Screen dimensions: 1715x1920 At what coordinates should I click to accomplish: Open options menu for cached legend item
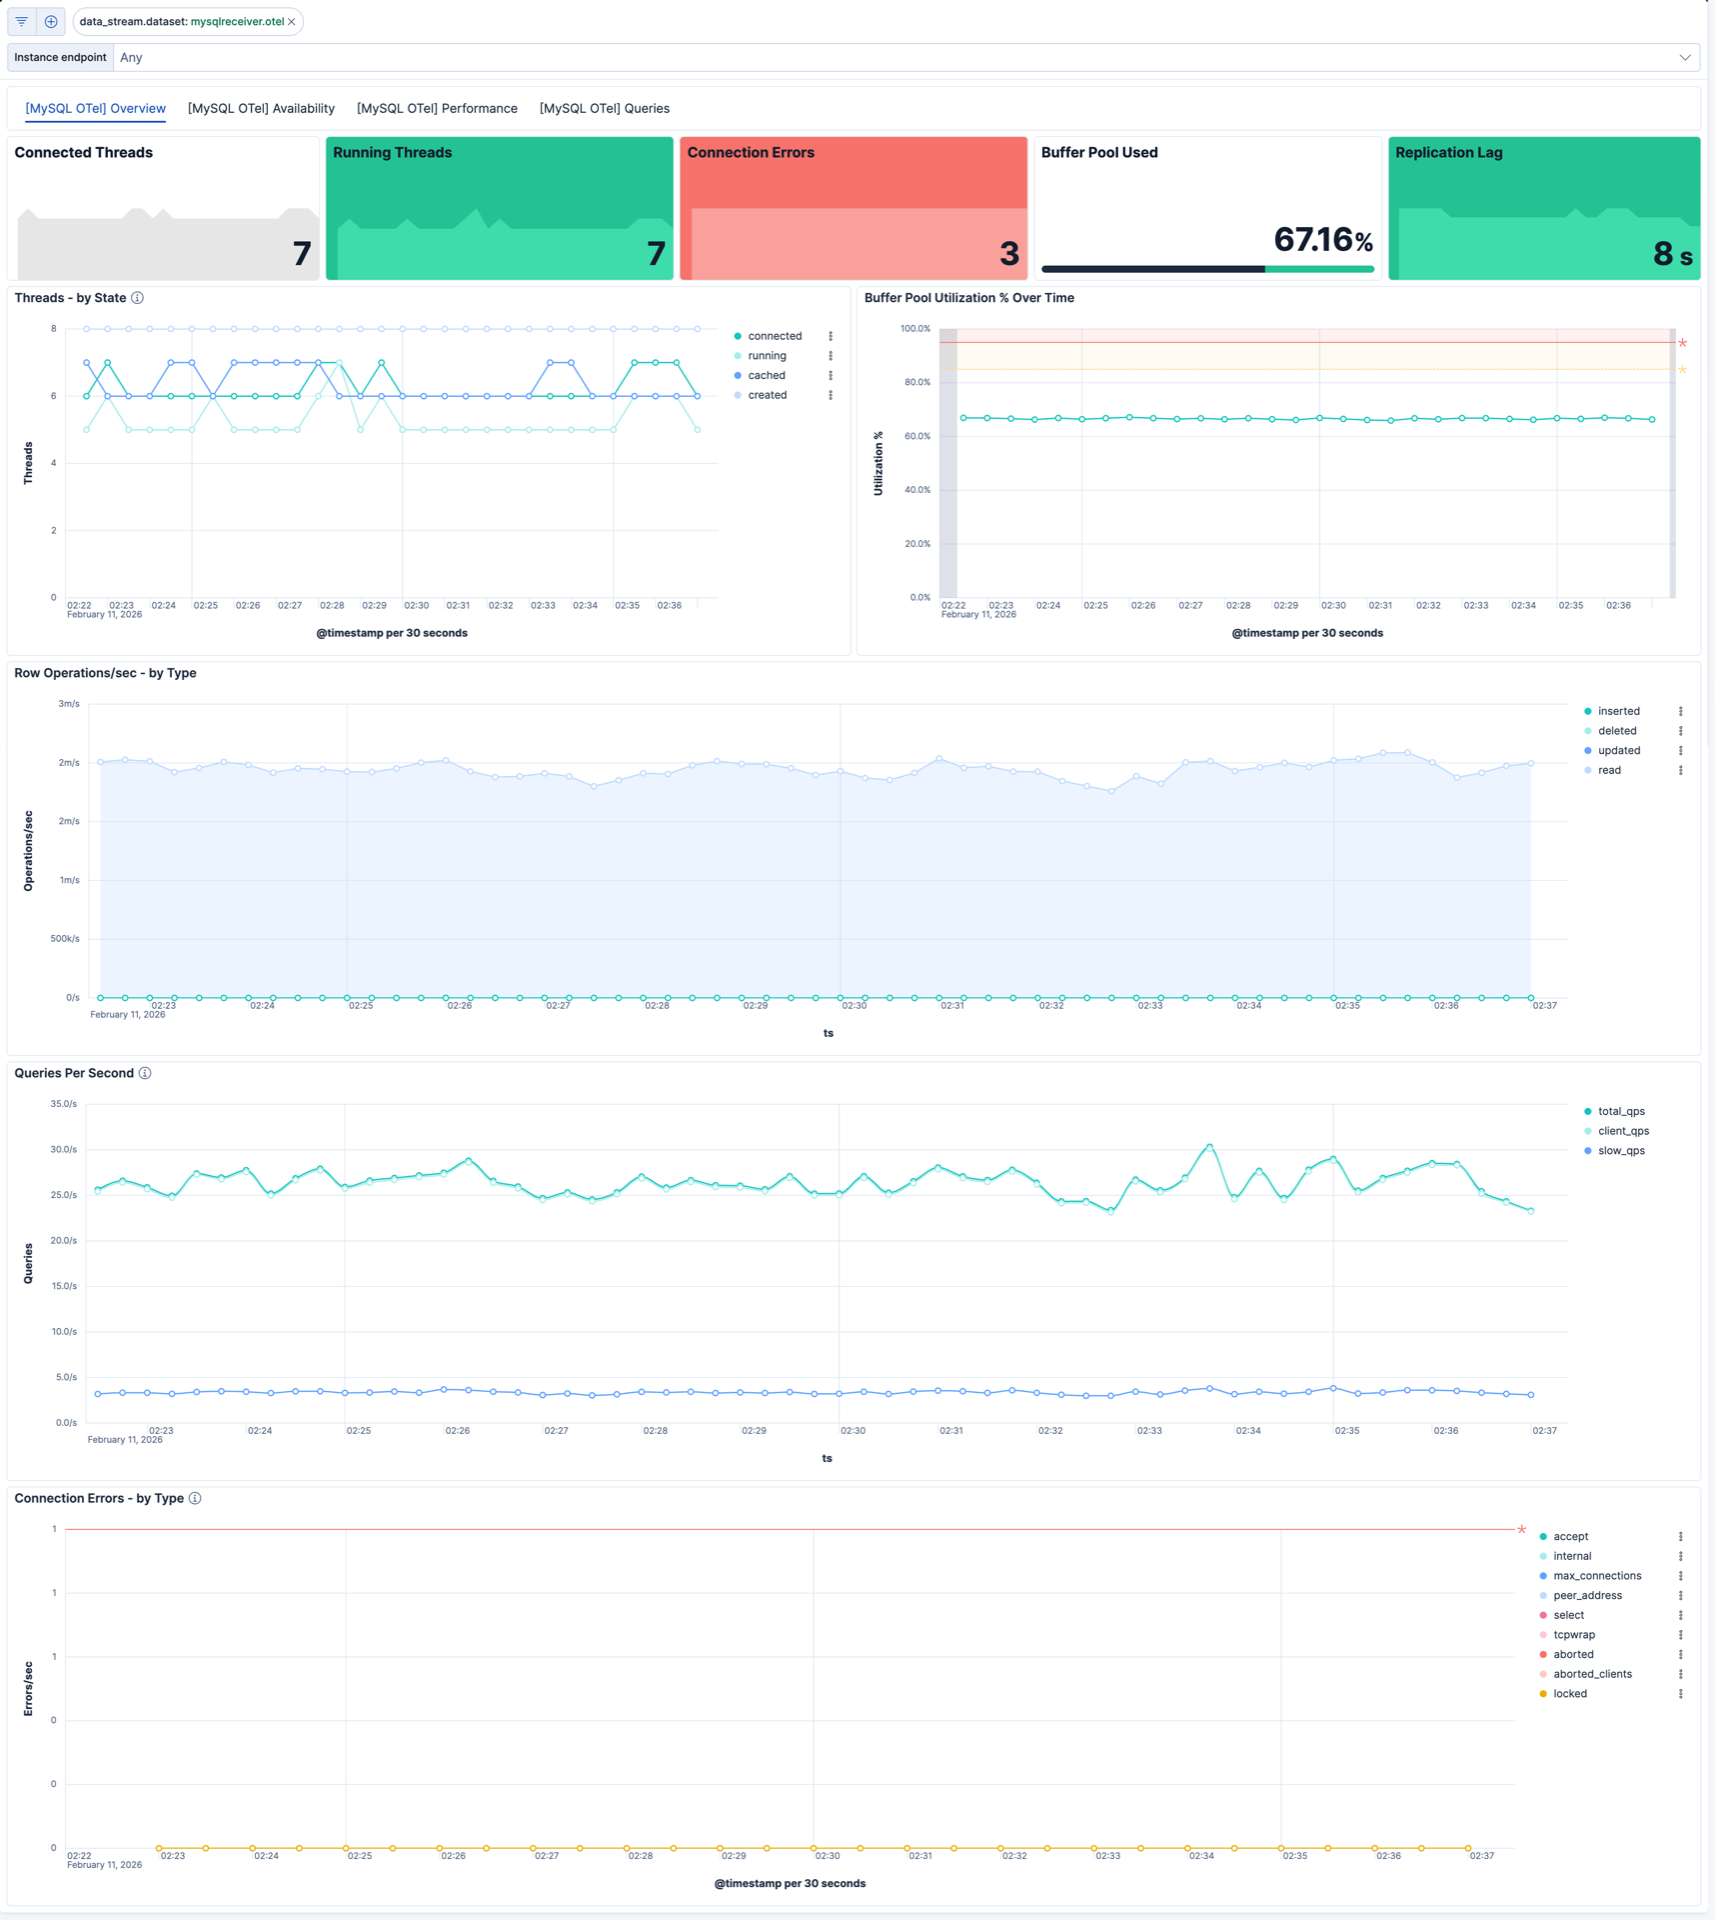[830, 376]
